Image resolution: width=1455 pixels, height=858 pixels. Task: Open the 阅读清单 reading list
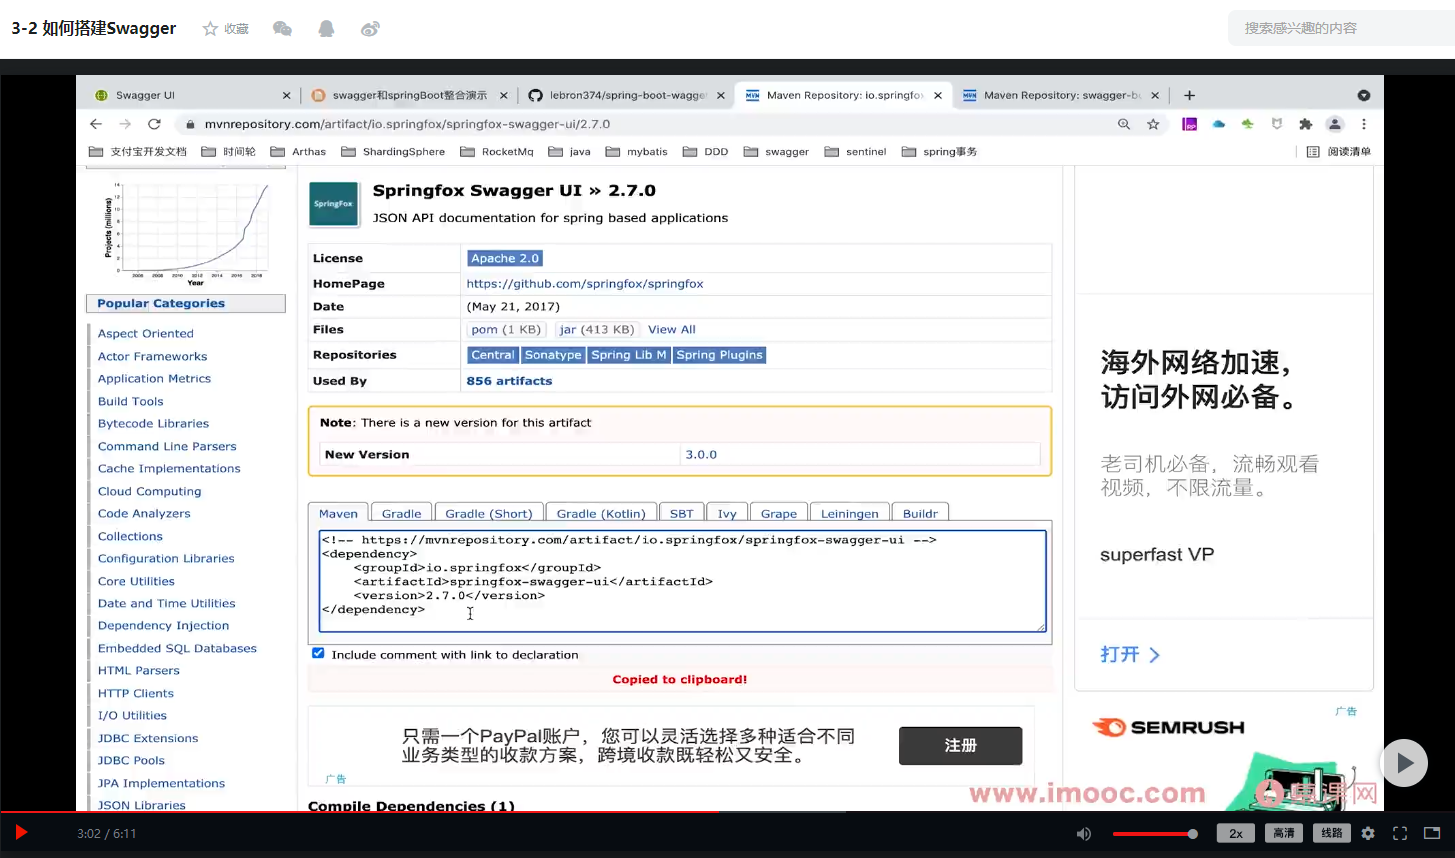pos(1339,152)
